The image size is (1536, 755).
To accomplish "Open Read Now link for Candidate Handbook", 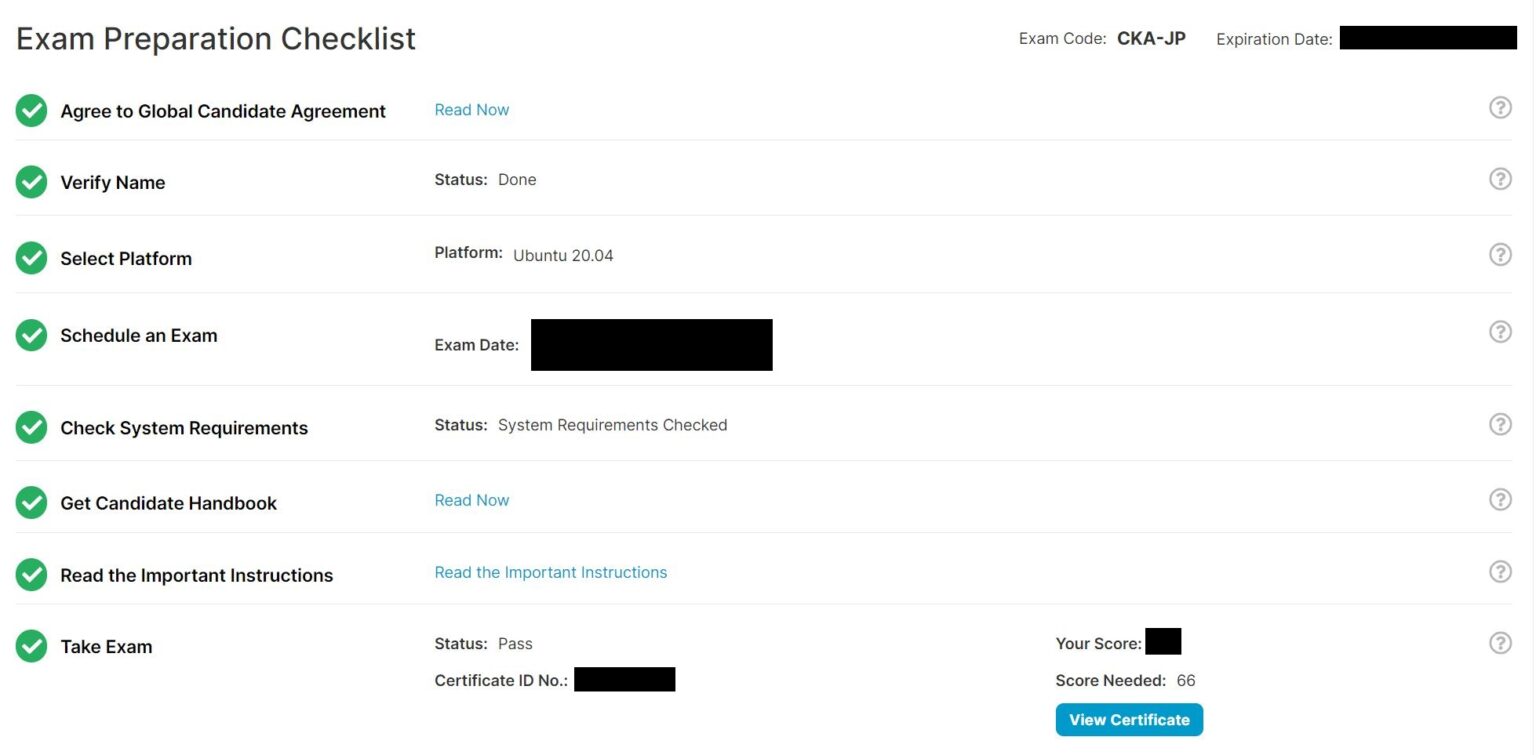I will coord(471,500).
